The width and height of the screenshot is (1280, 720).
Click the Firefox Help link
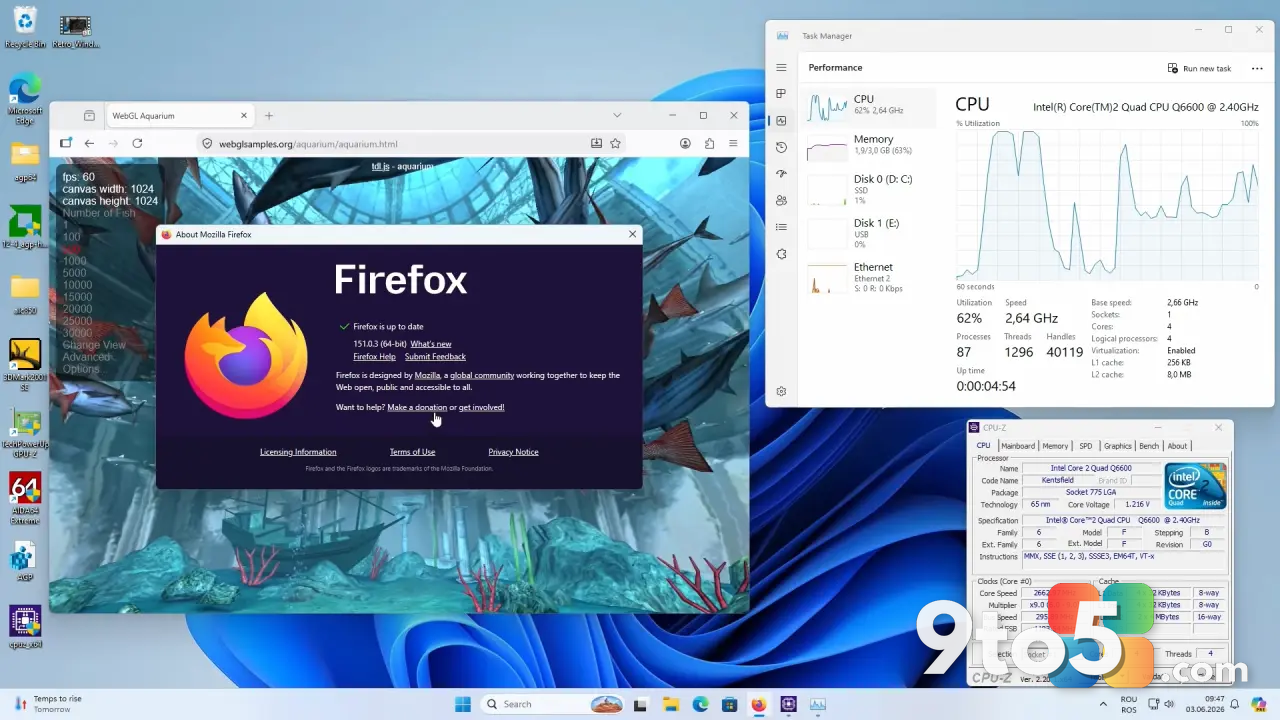pos(374,357)
